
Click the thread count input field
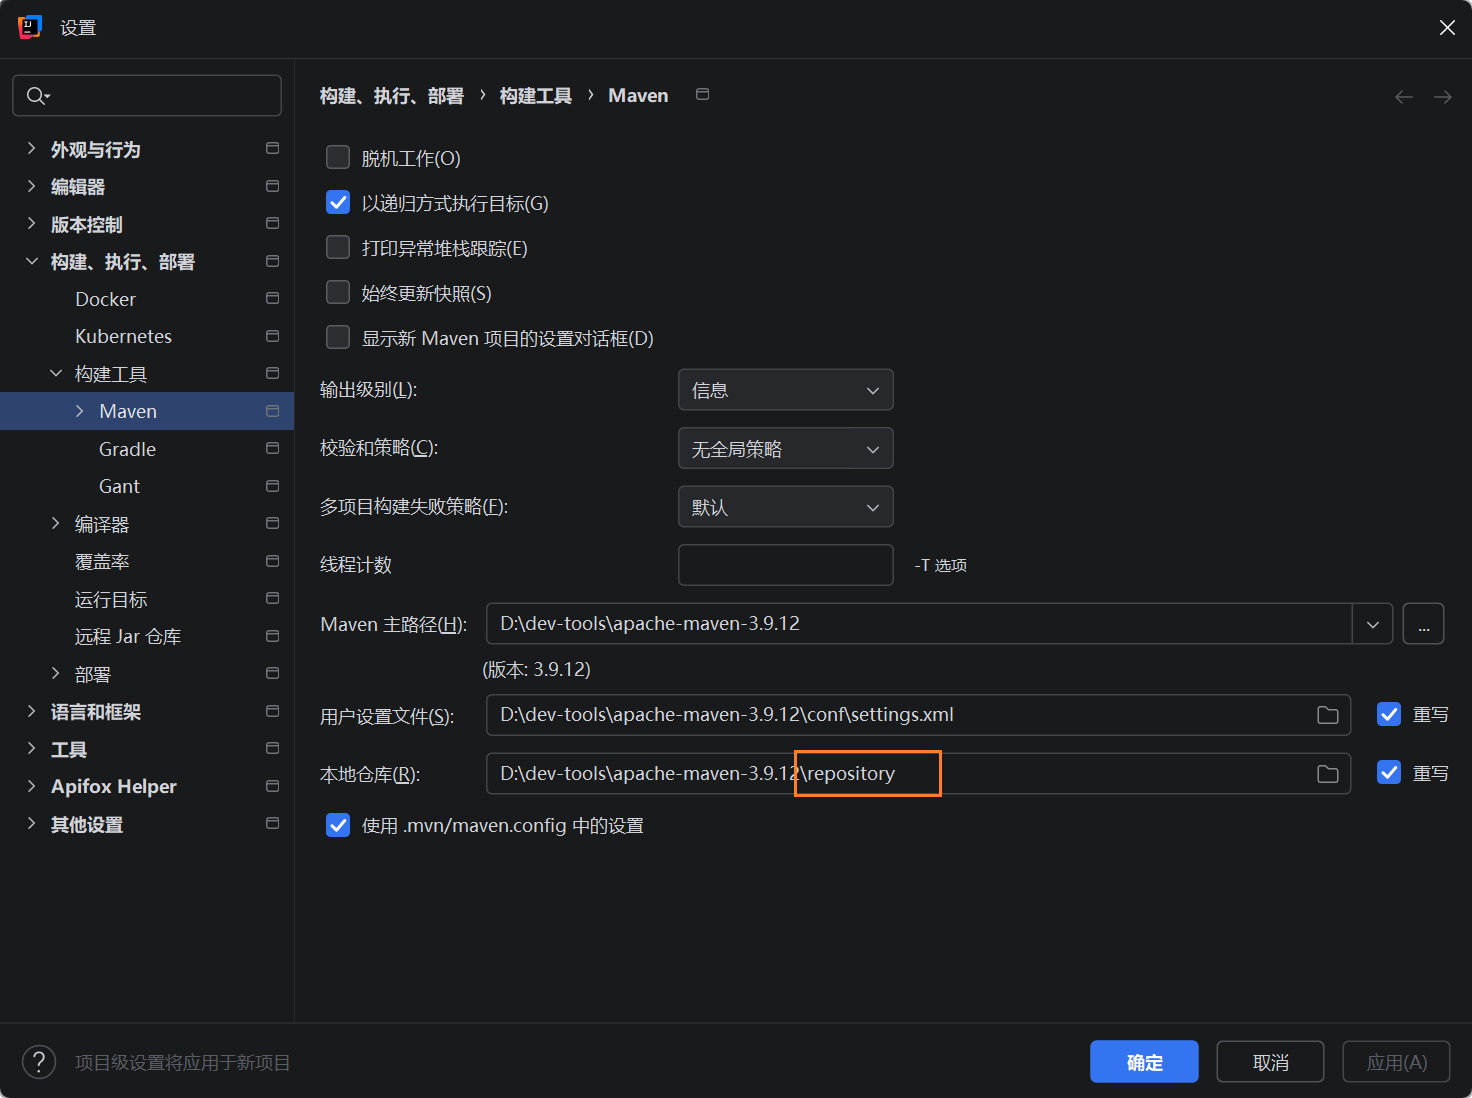coord(785,565)
